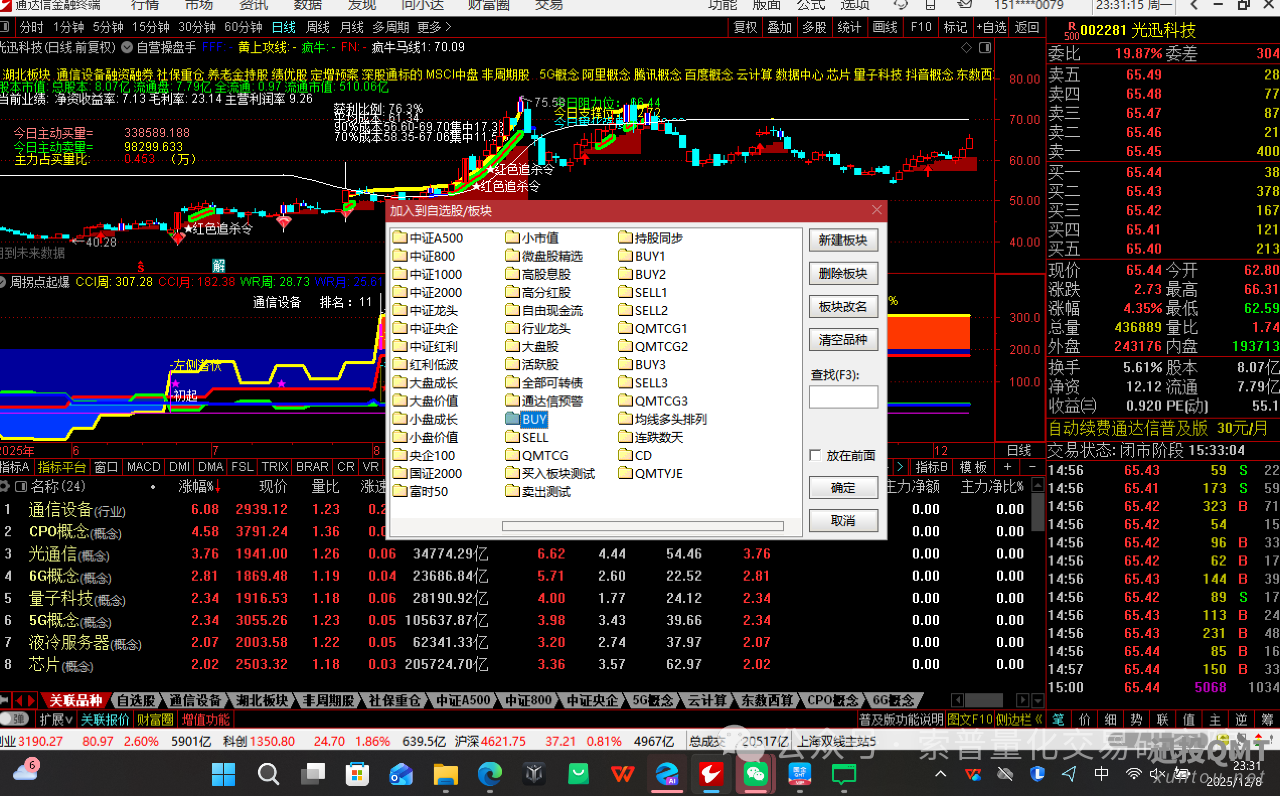Click the 多股 multi-stock view icon
The height and width of the screenshot is (796, 1280).
[x=813, y=27]
